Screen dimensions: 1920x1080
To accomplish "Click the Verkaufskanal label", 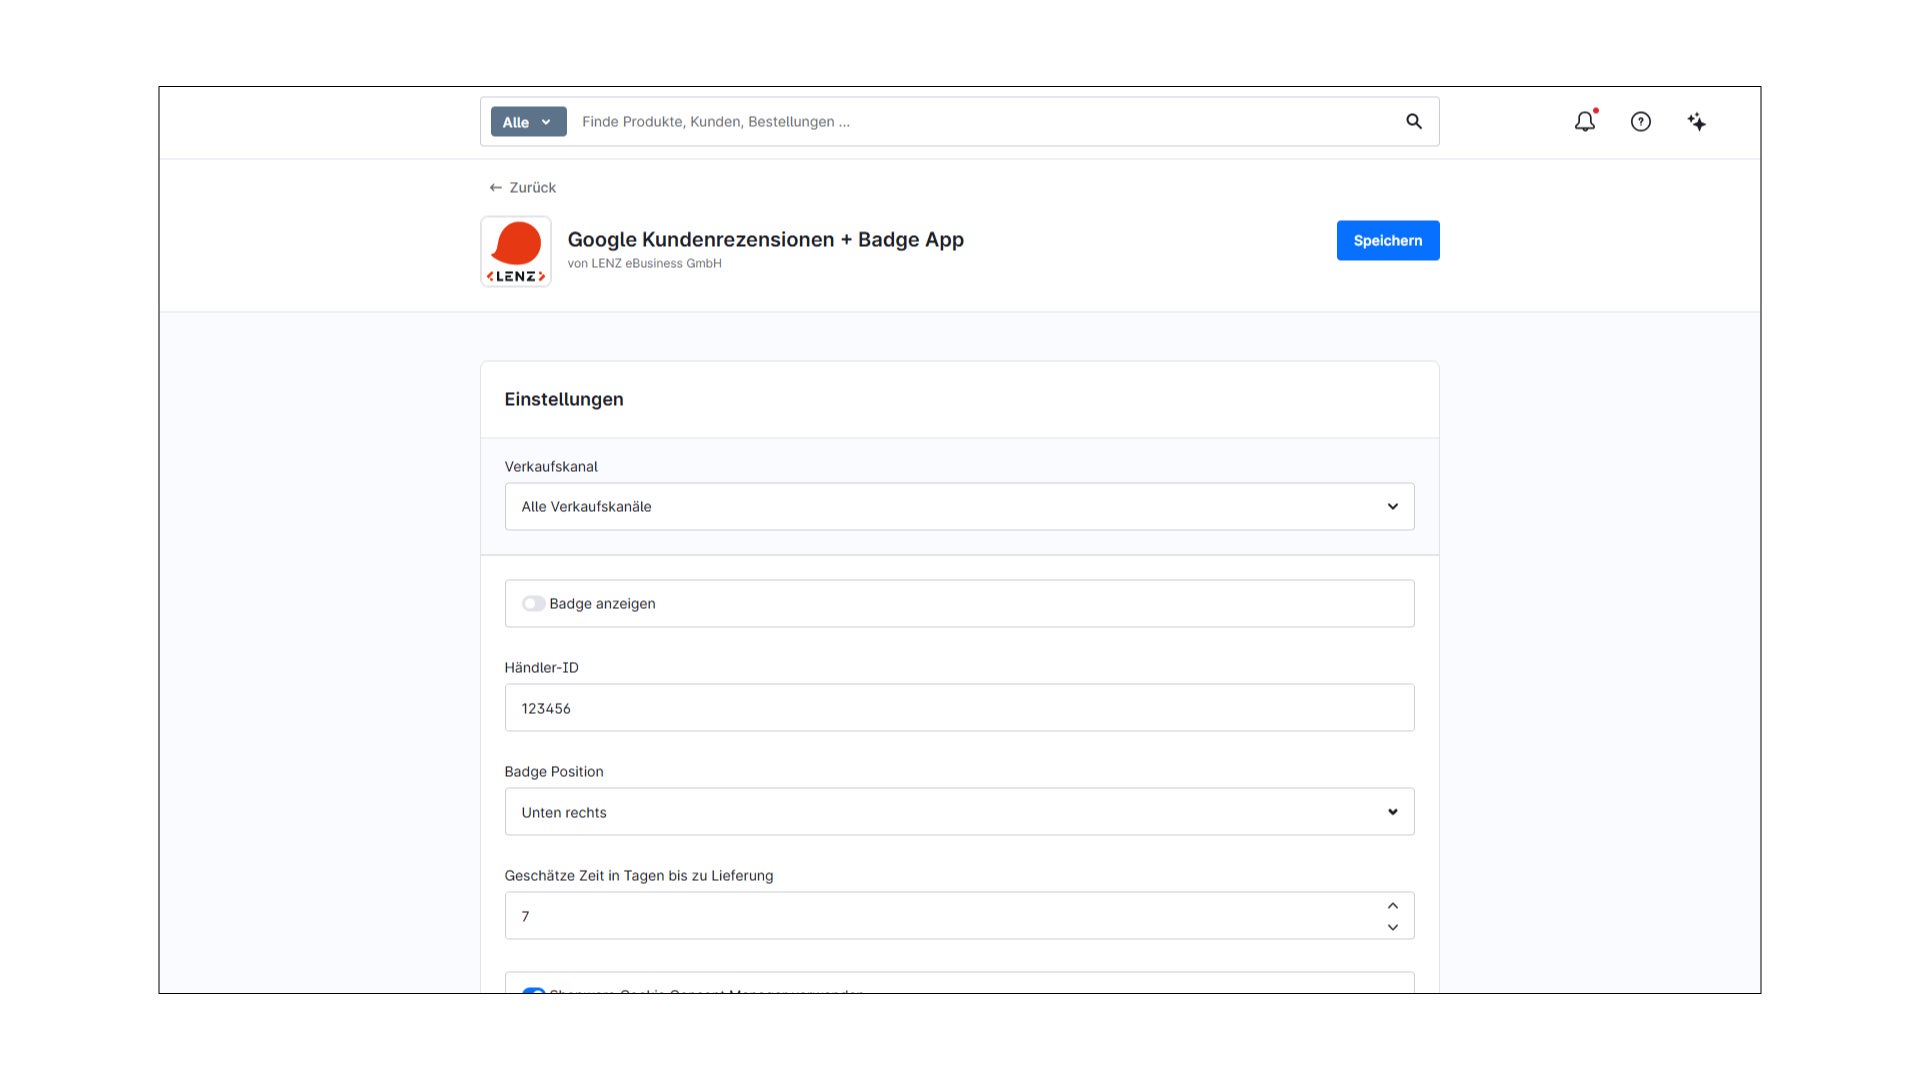I will click(551, 466).
